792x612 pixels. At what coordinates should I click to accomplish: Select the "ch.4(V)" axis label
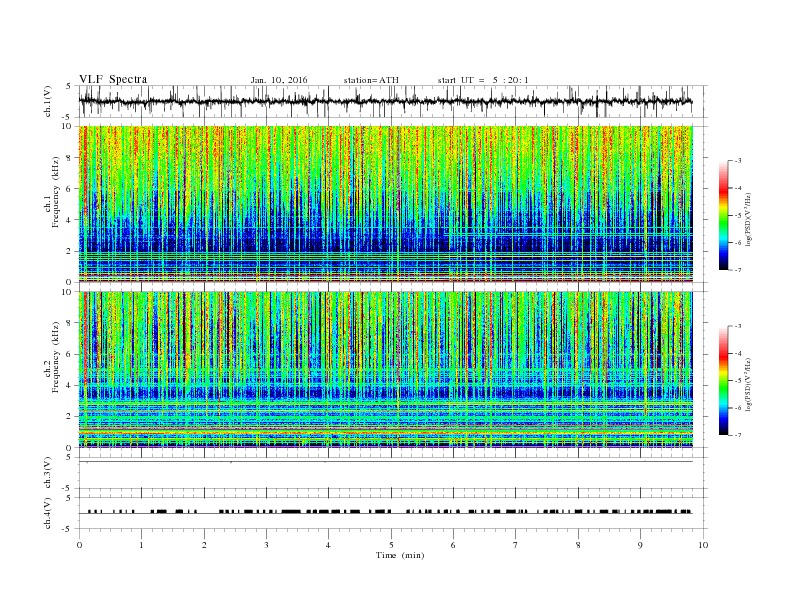tap(48, 513)
